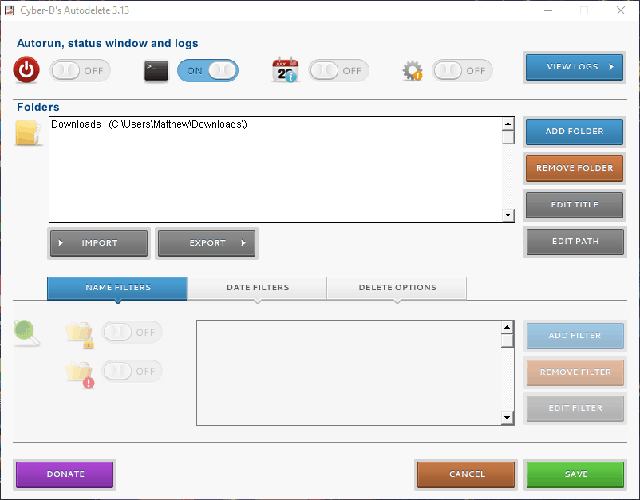Click the filter list scroll up arrow
The image size is (640, 500).
(x=507, y=327)
